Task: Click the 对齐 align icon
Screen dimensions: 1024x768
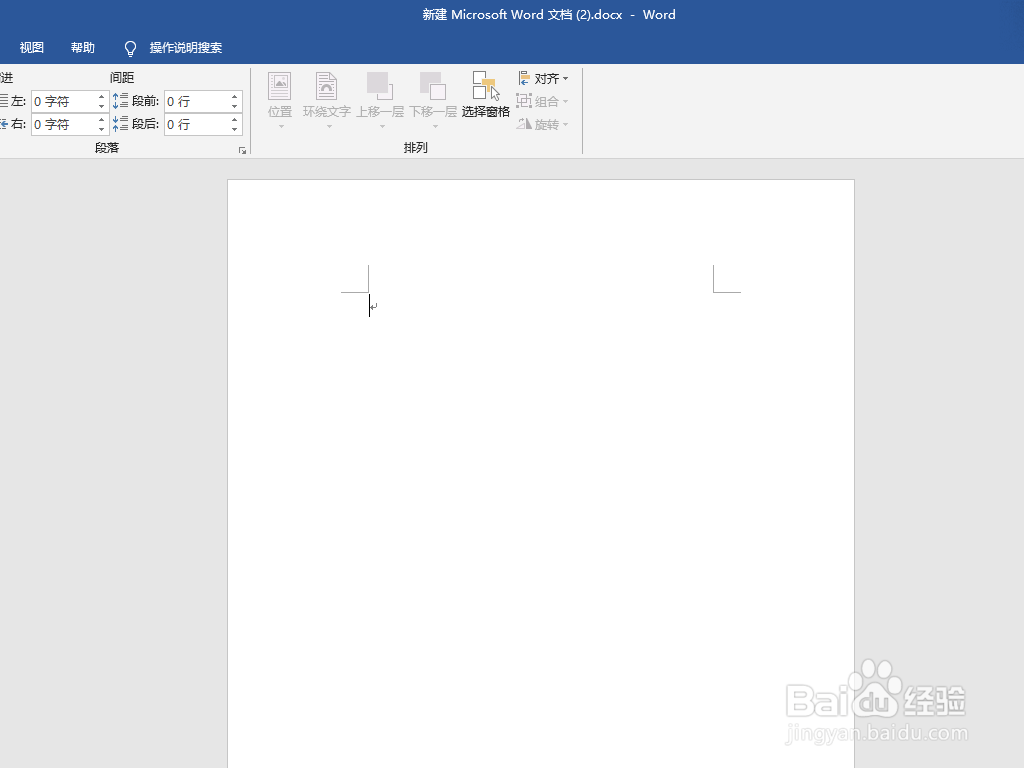Action: coord(524,78)
